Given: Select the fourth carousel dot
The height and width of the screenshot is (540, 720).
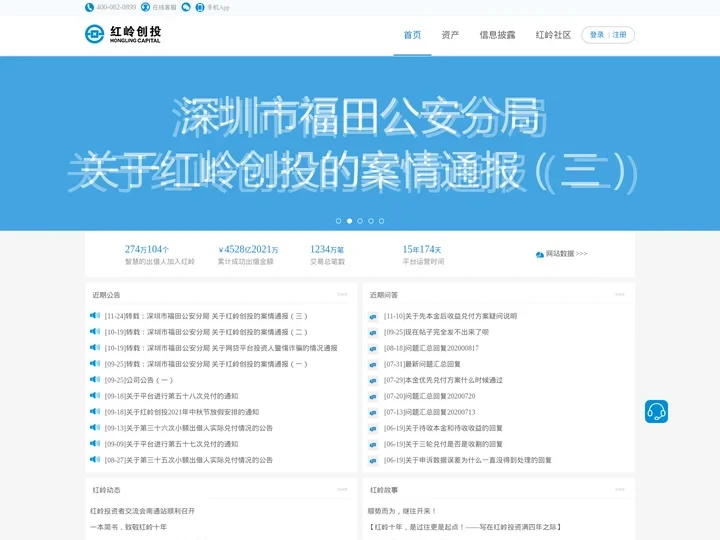Looking at the screenshot, I should coord(371,221).
